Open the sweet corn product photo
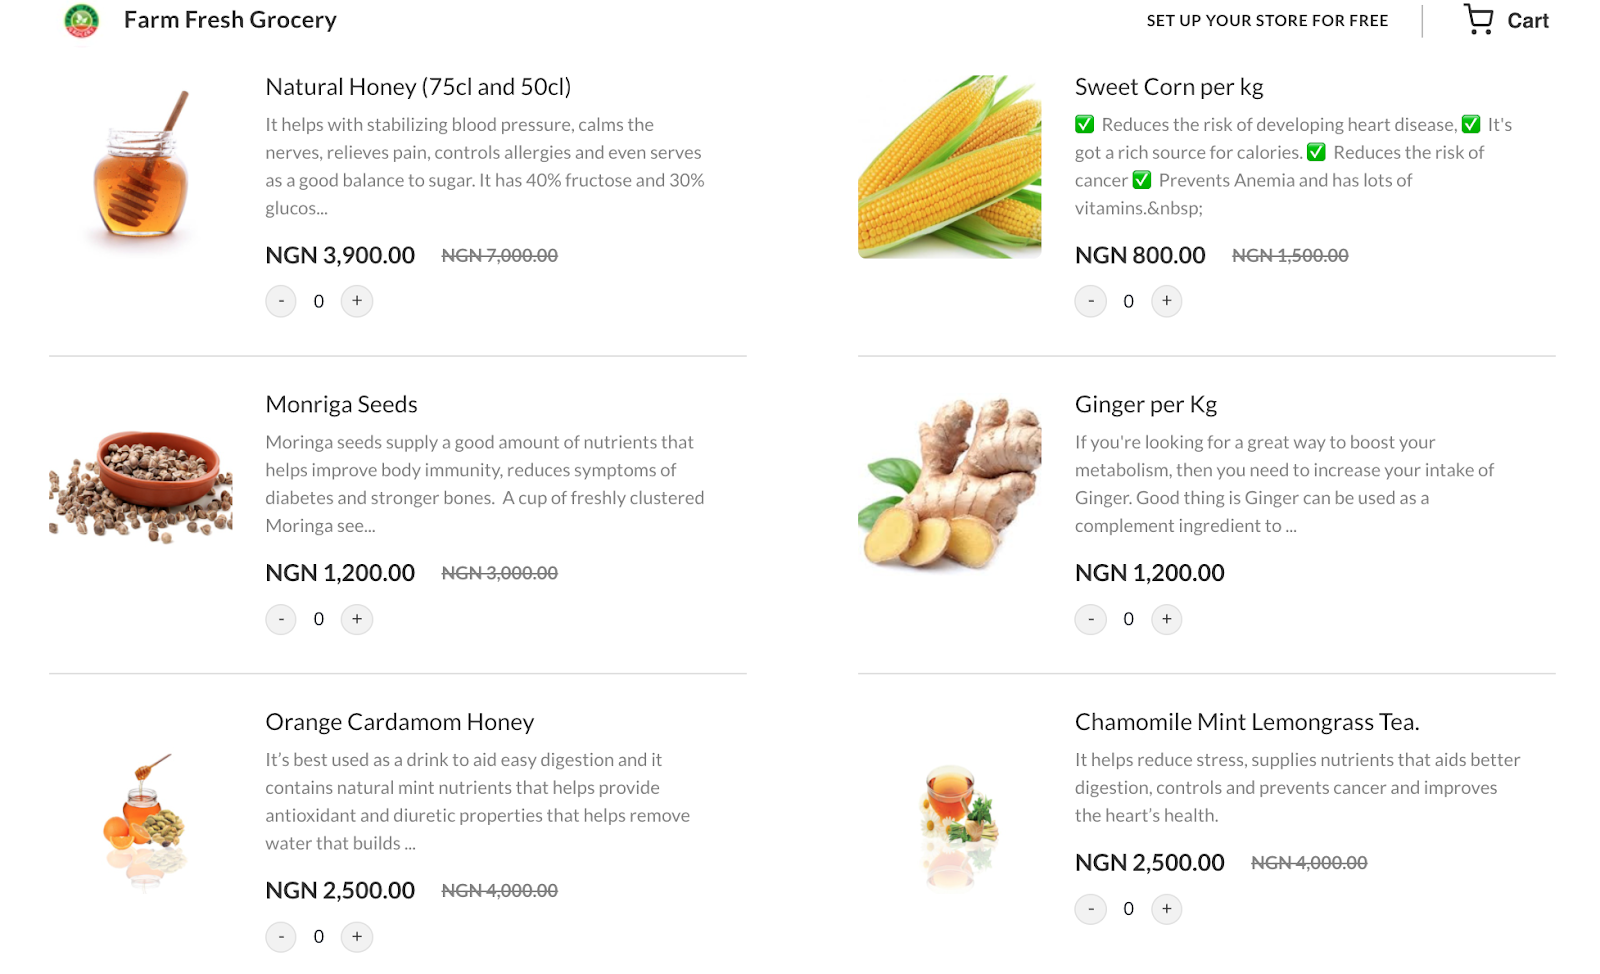 tap(949, 167)
